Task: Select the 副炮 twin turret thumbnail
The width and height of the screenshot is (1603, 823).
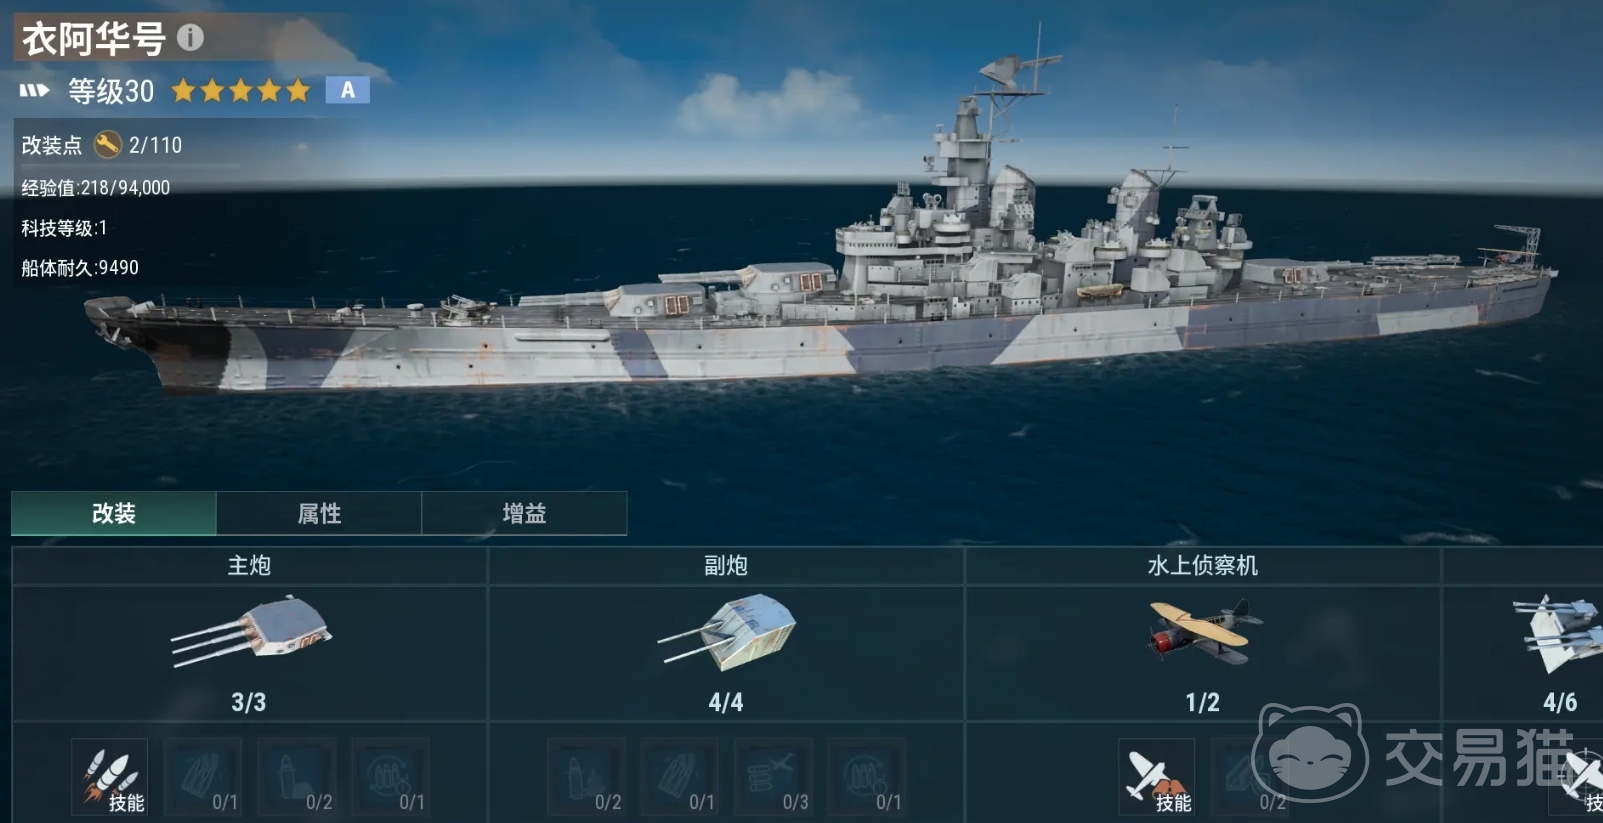Action: click(x=727, y=632)
